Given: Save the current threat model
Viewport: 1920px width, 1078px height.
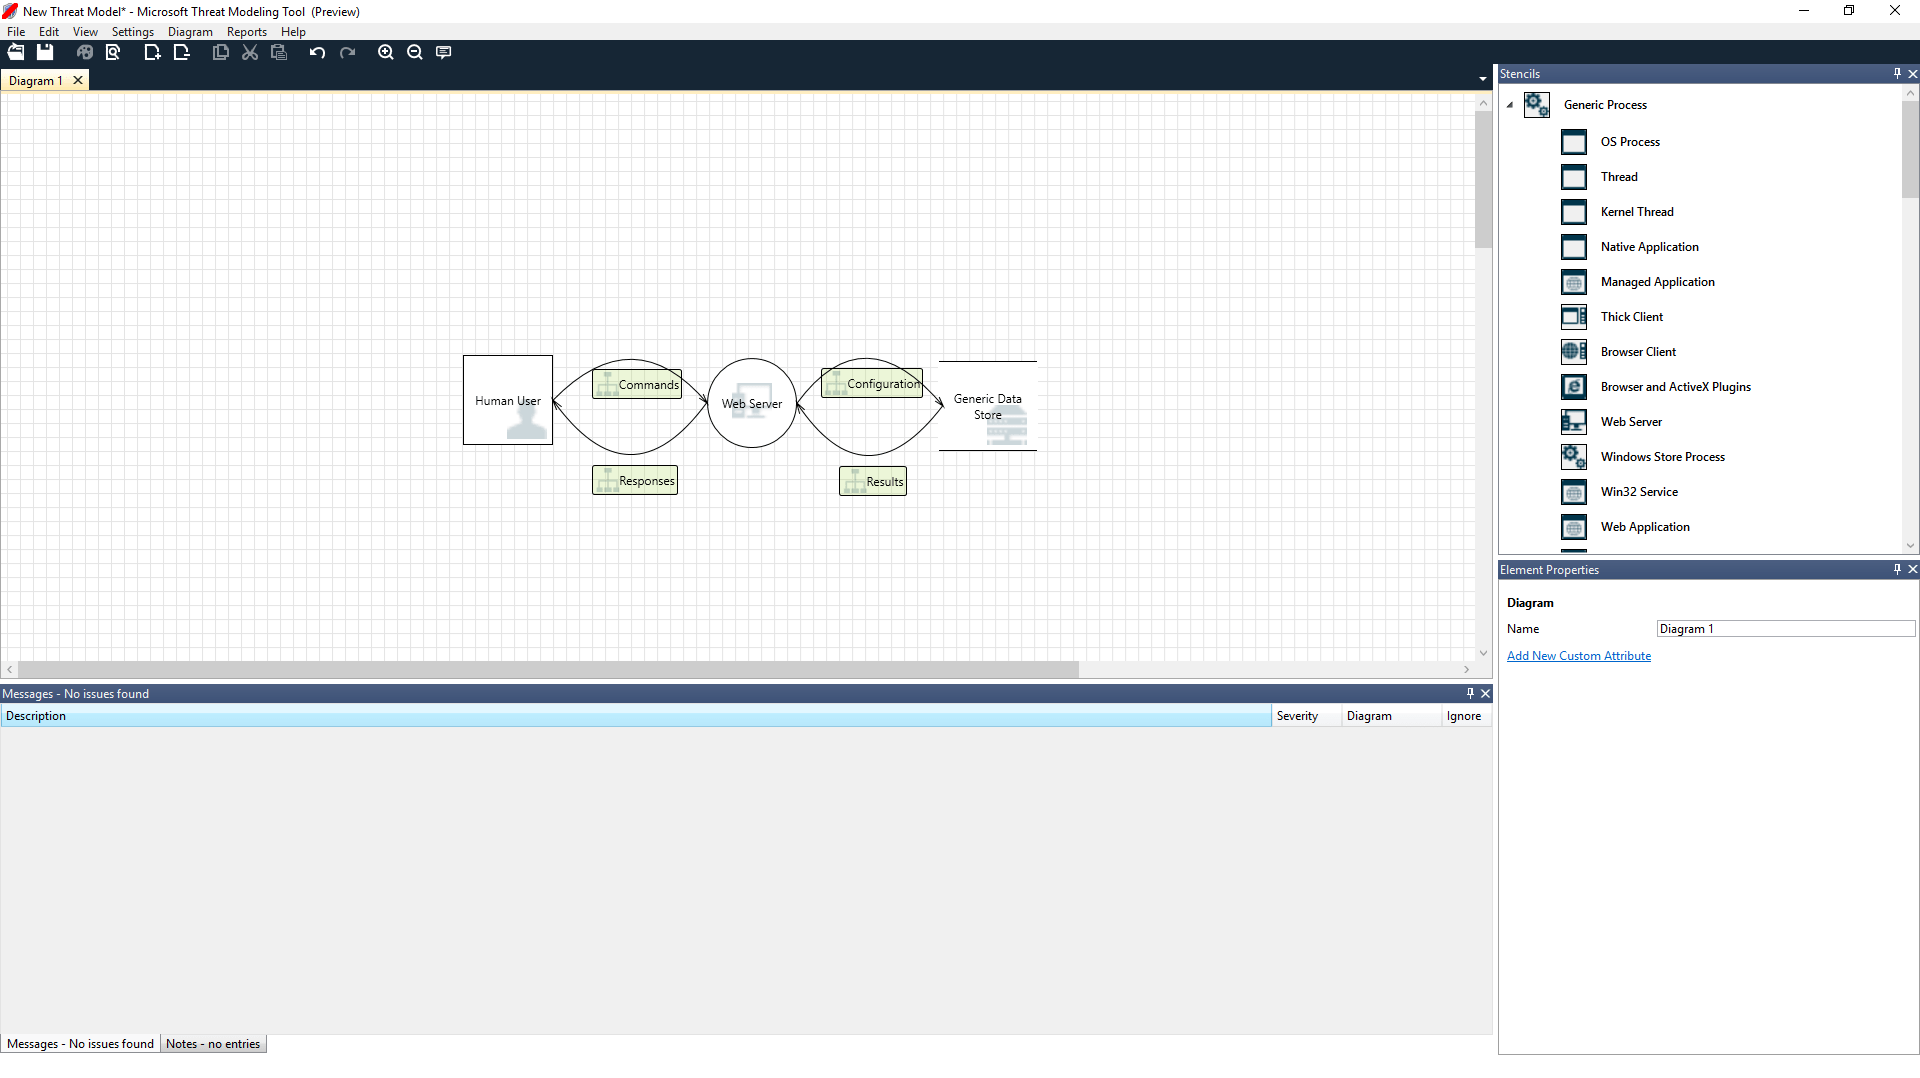Looking at the screenshot, I should click(44, 52).
